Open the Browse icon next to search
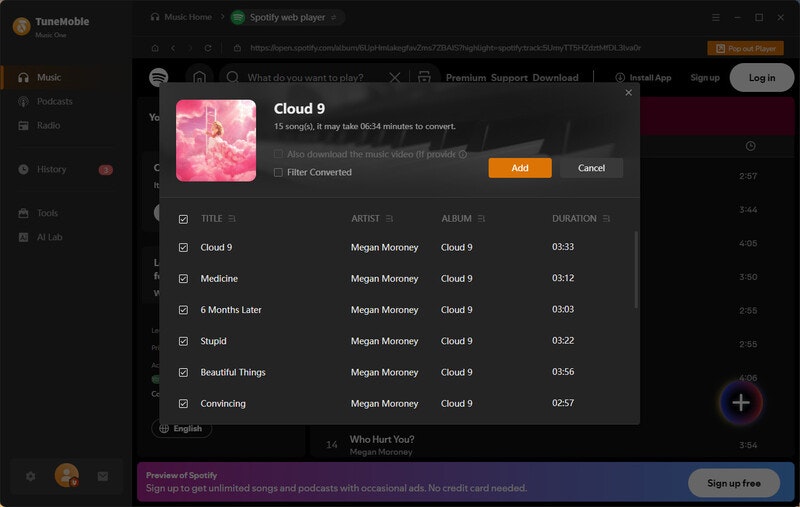The height and width of the screenshot is (507, 800). [424, 78]
